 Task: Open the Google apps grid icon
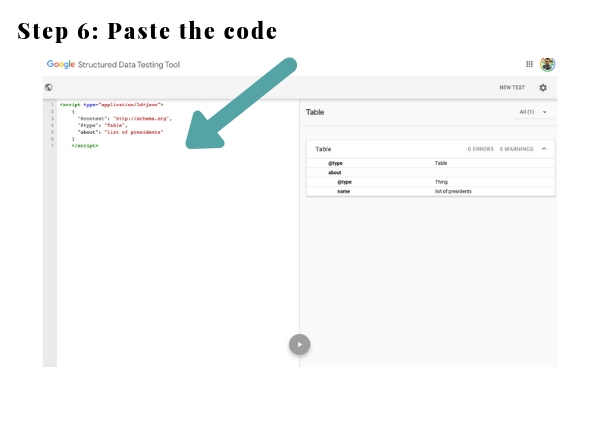(529, 64)
